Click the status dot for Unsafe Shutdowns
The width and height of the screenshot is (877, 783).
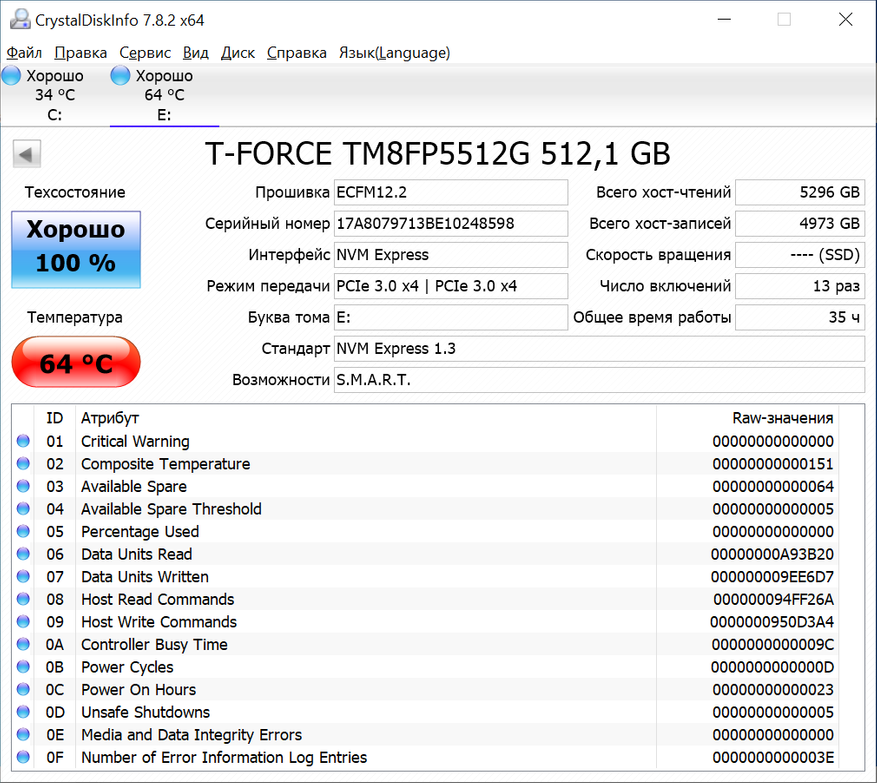coord(23,712)
